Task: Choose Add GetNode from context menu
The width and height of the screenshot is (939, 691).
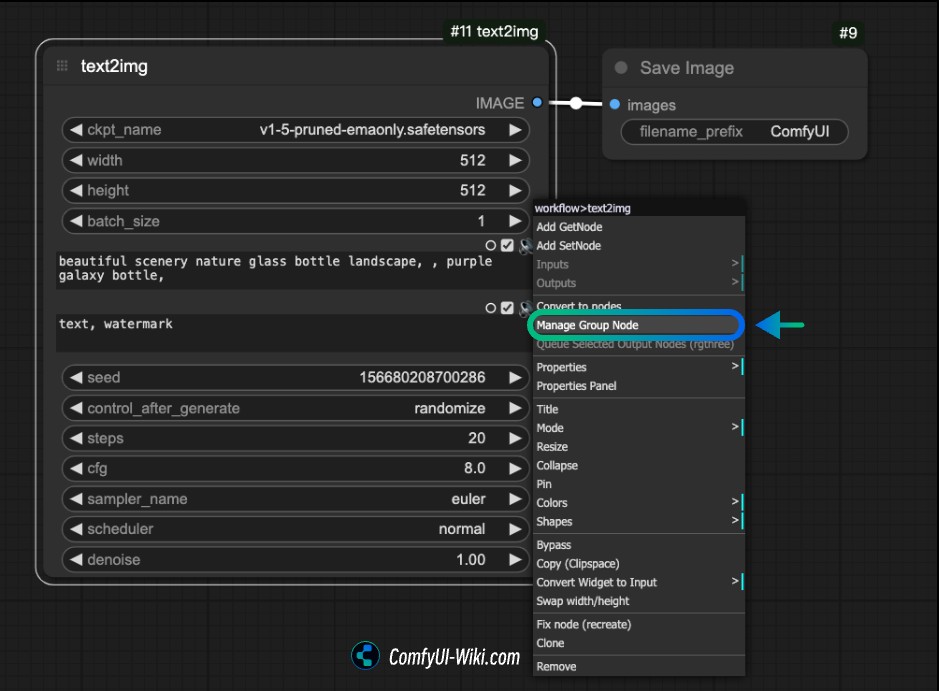Action: 639,227
